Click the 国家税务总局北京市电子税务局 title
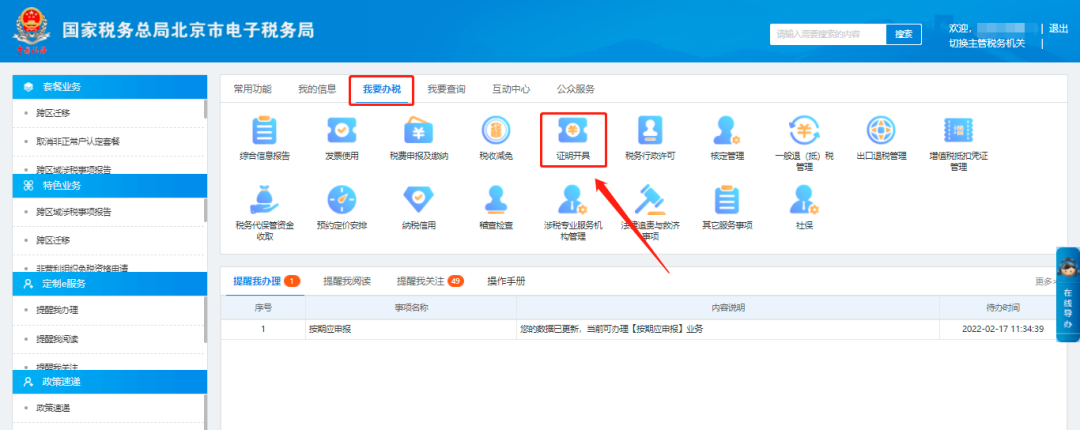The image size is (1080, 430). (188, 30)
